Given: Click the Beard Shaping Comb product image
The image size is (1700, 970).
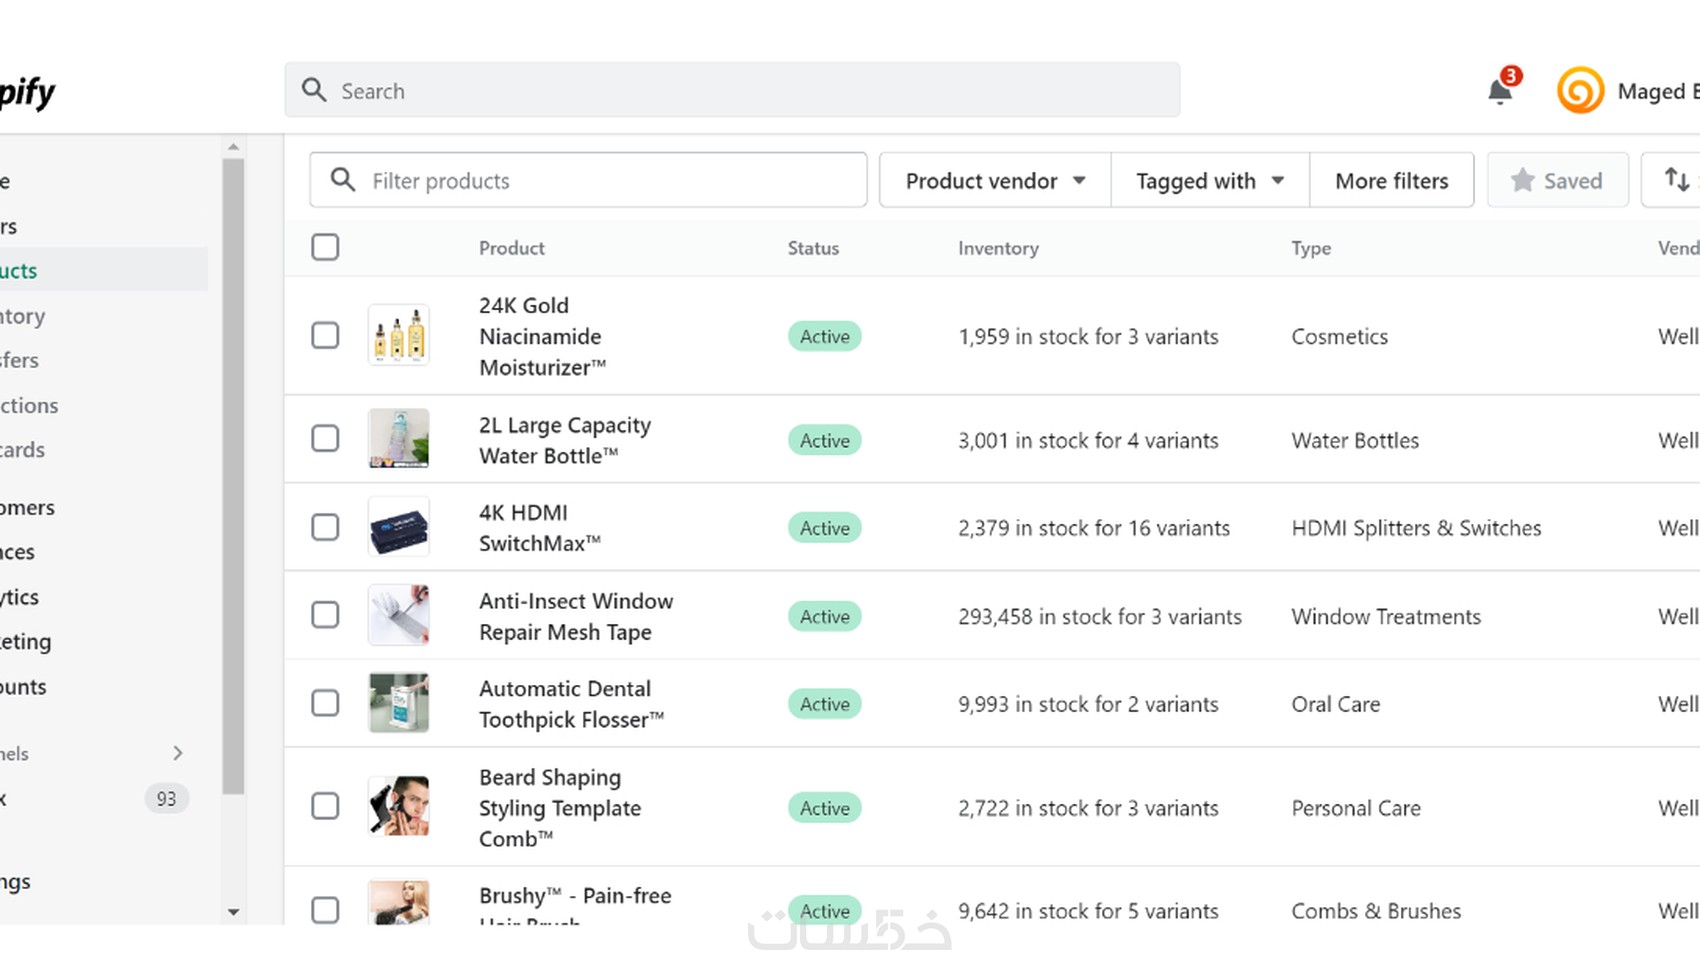Looking at the screenshot, I should point(398,806).
